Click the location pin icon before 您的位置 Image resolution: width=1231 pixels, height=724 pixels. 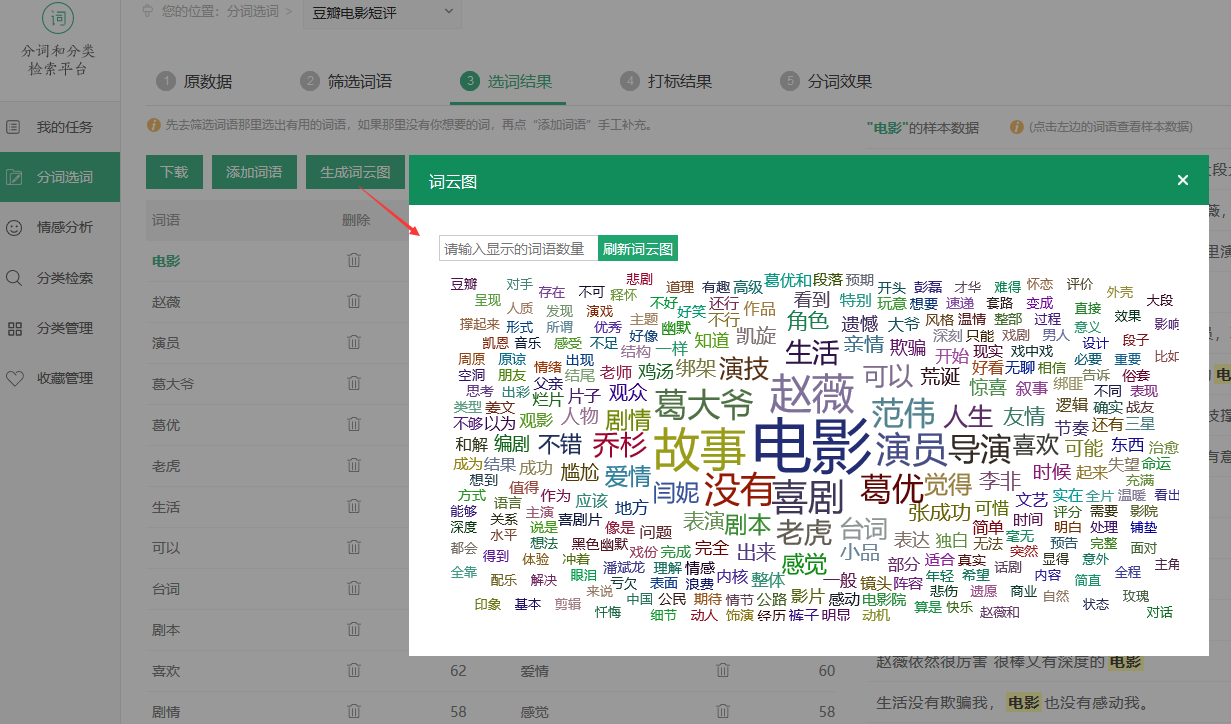click(x=149, y=11)
